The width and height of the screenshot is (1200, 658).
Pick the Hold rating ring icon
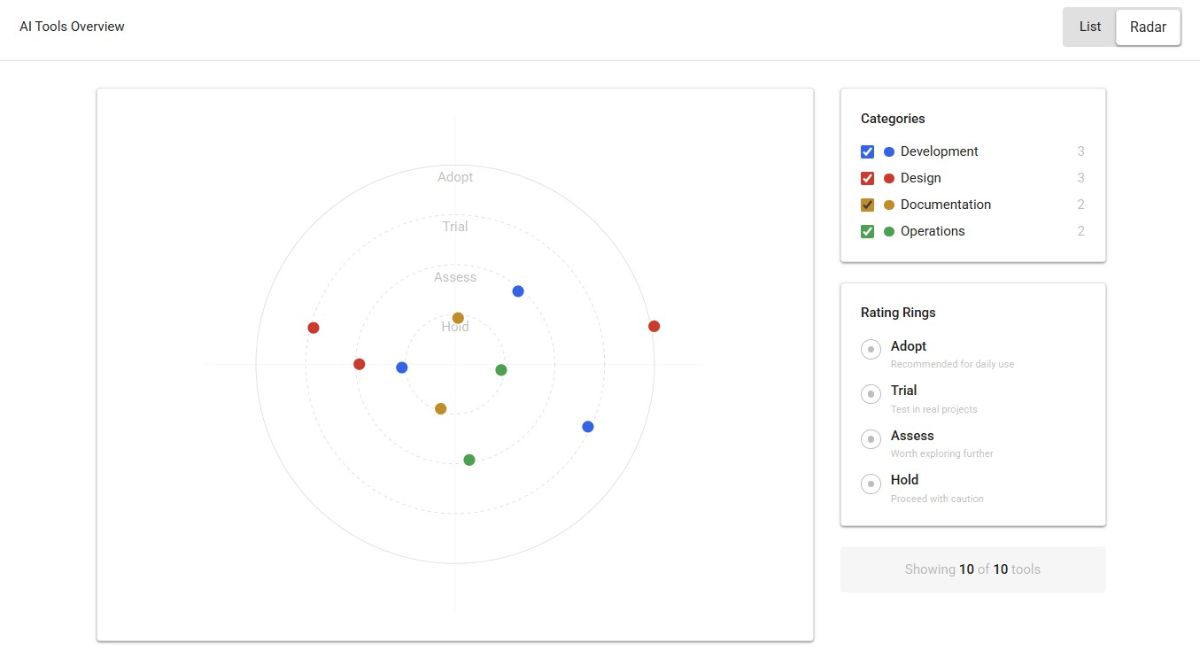tap(871, 484)
